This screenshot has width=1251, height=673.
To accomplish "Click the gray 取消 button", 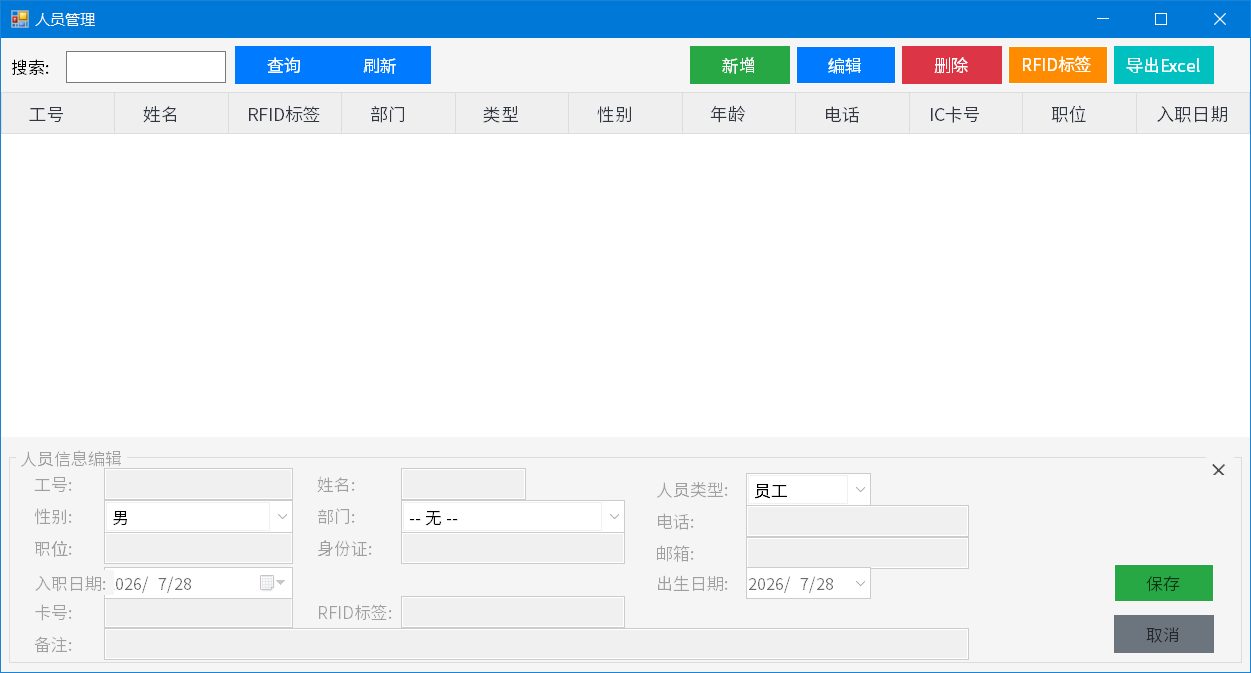I will (1163, 634).
